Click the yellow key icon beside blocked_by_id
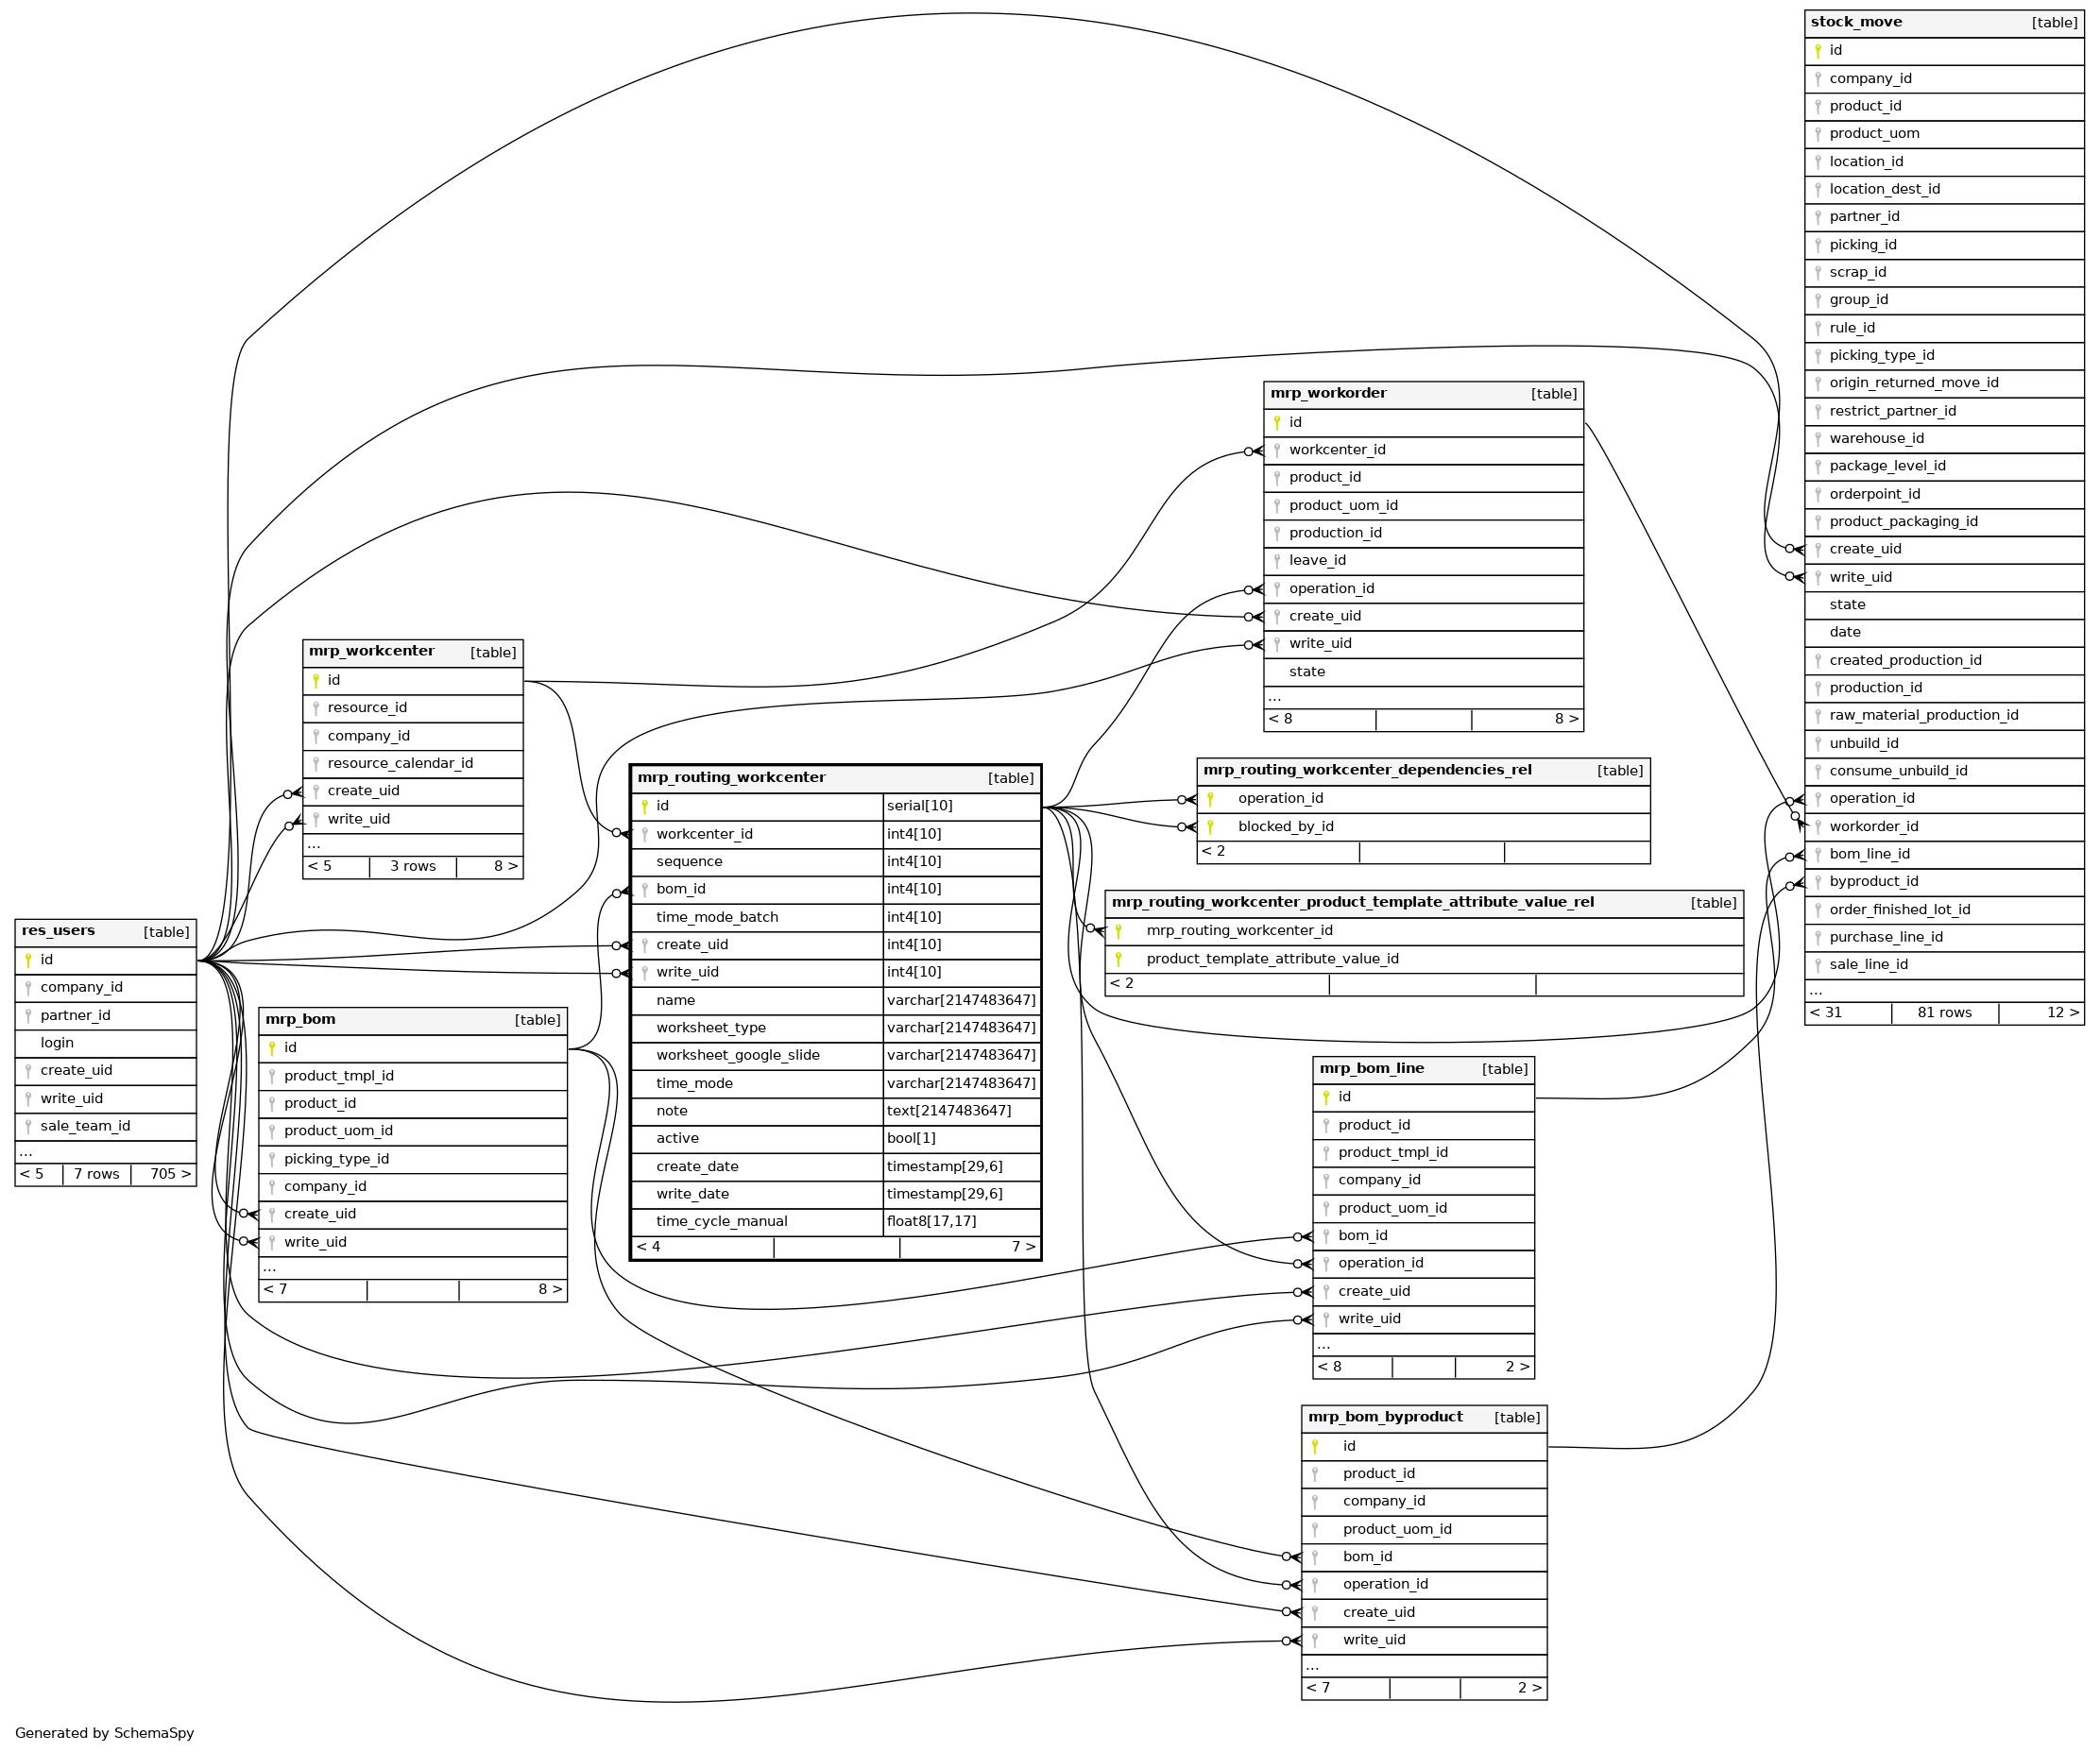This screenshot has height=1752, width=2100. (1210, 827)
